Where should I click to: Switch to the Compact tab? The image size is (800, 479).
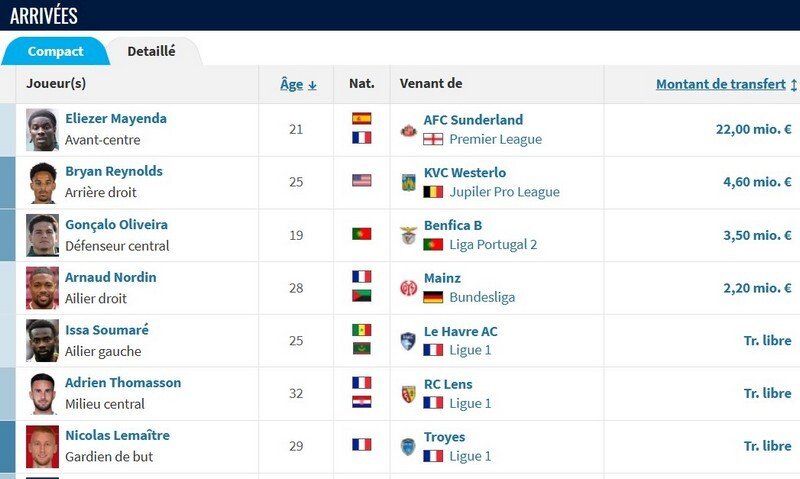click(55, 52)
